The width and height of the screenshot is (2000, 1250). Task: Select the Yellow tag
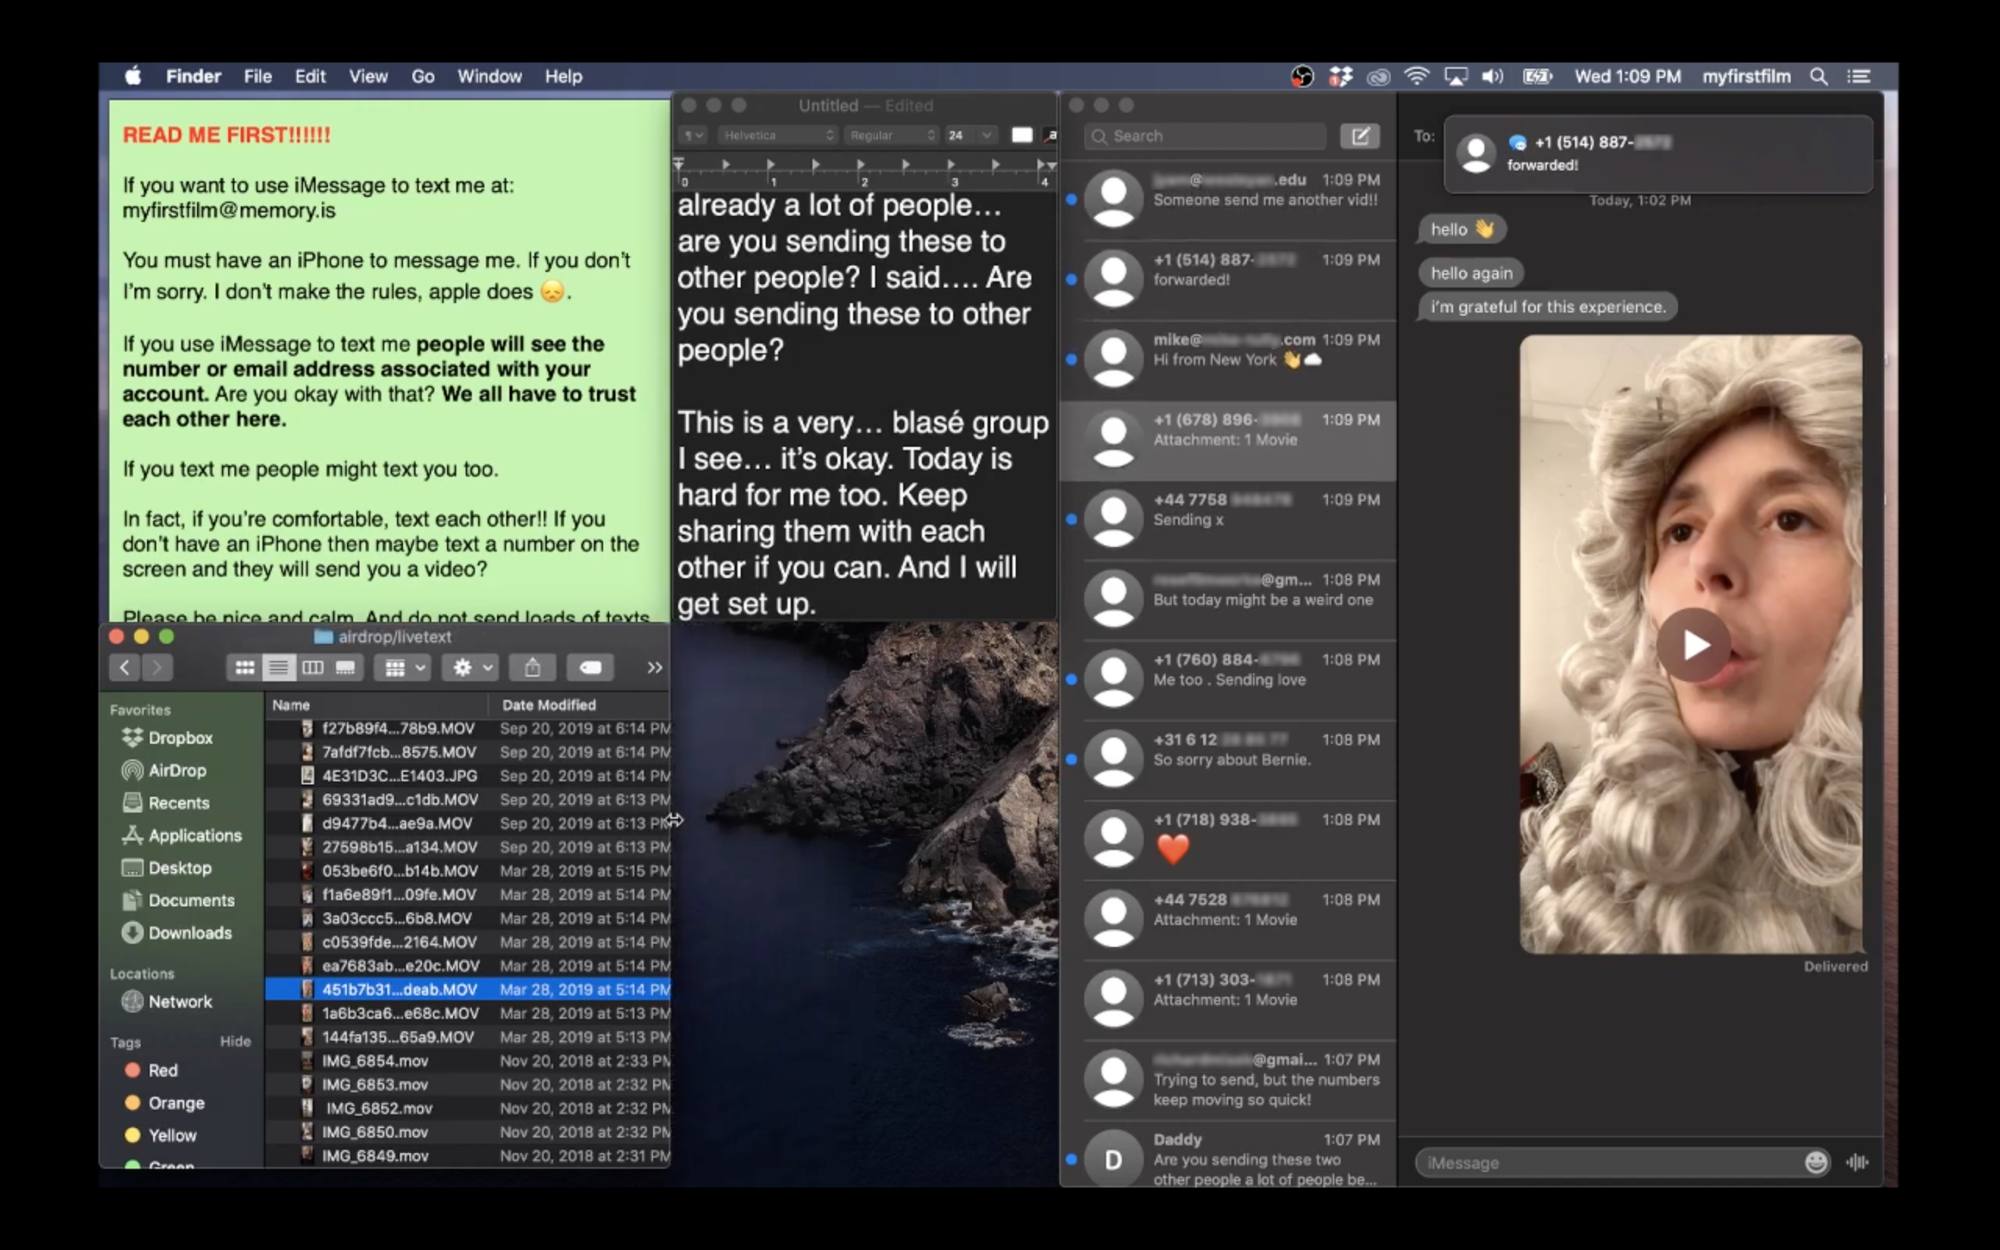tap(160, 1135)
